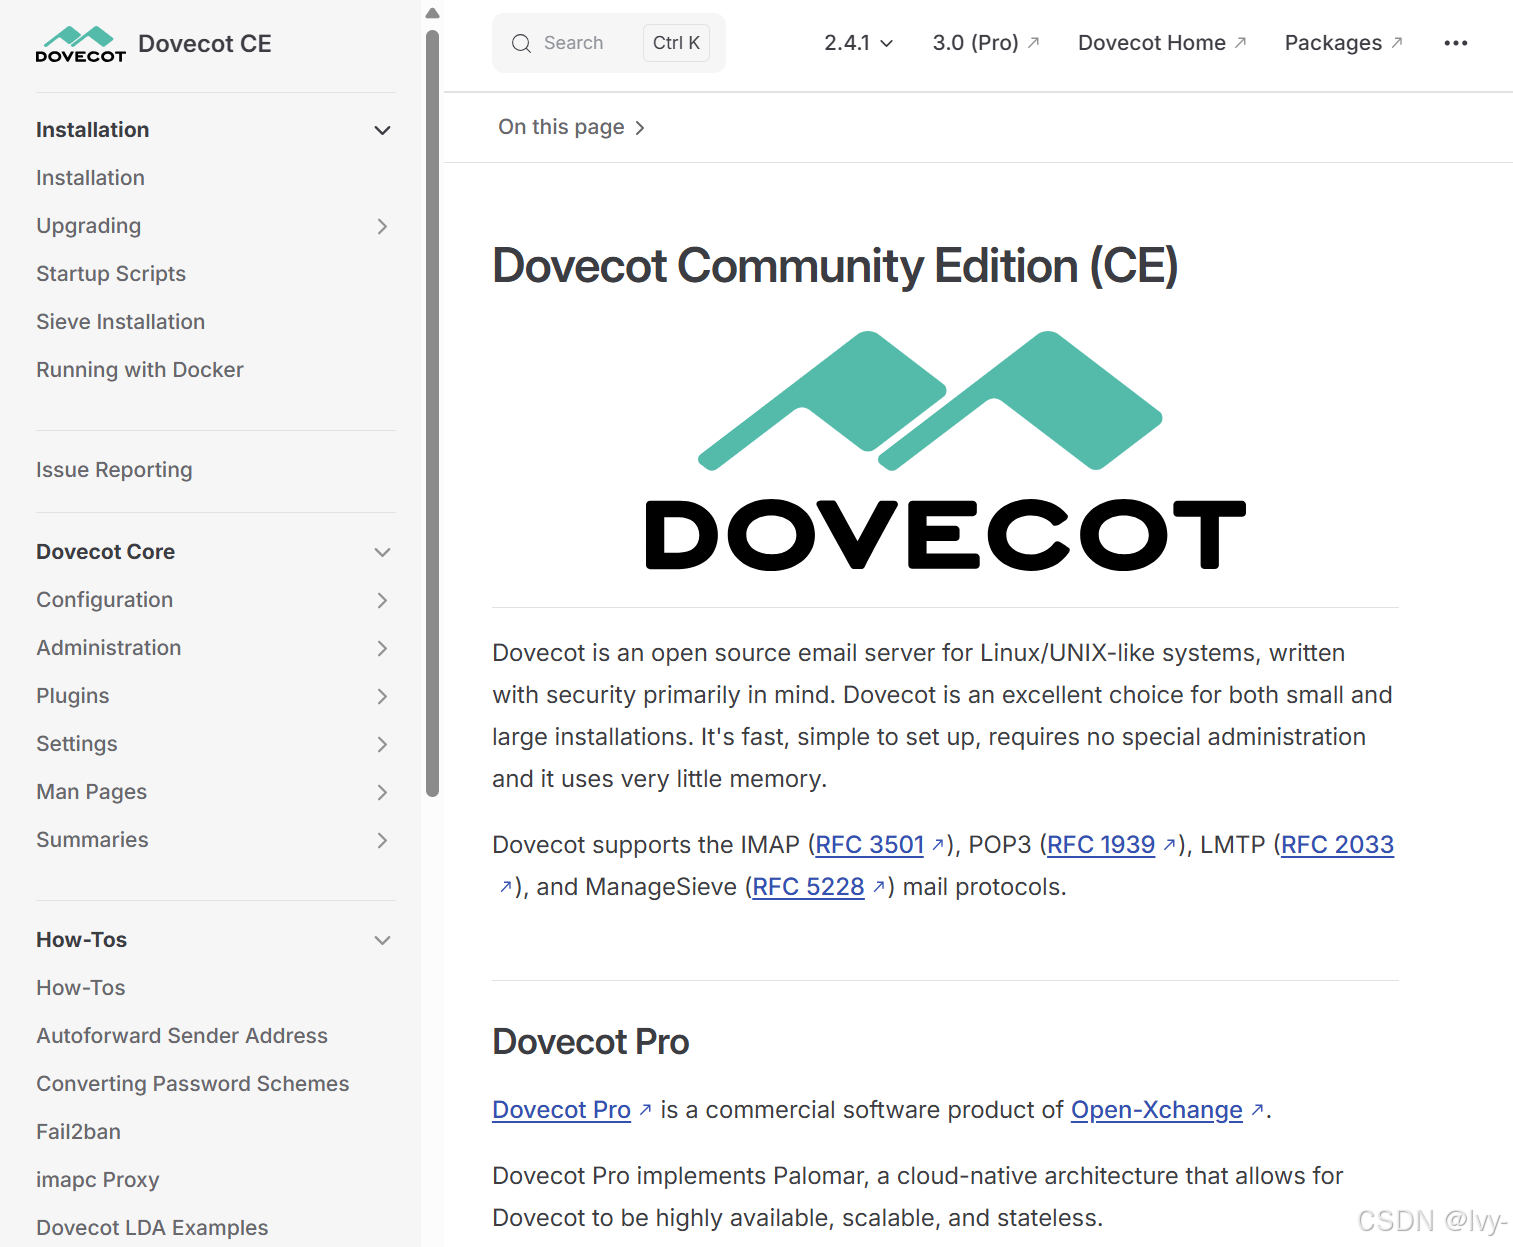Screen dimensions: 1513x1247
Task: Select Man Pages in sidebar
Action: [92, 792]
